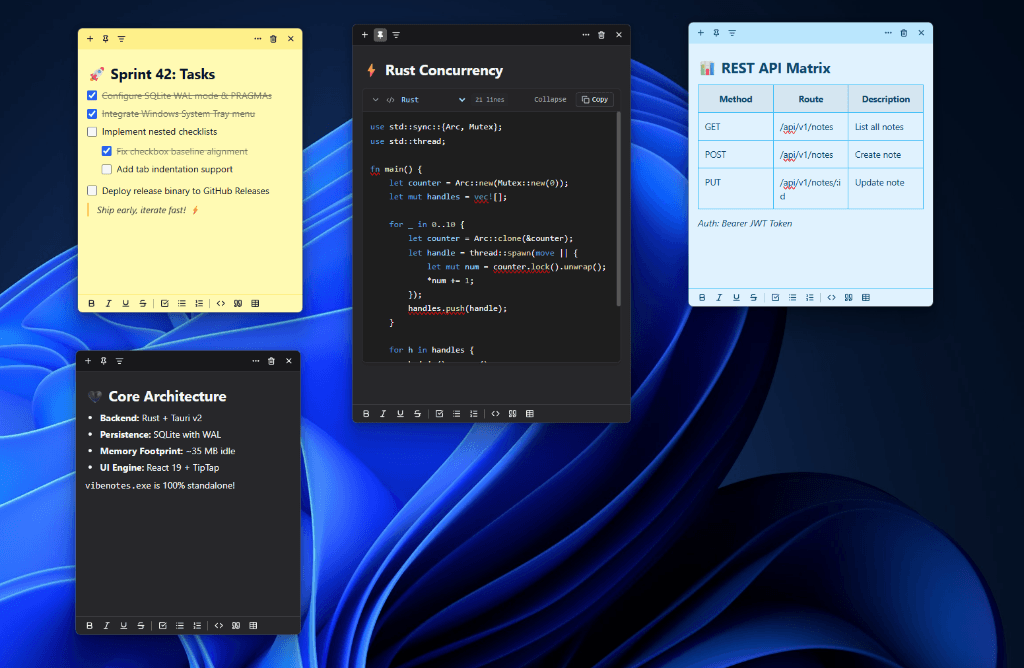
Task: Create a new note from REST API Matrix
Action: pos(701,33)
